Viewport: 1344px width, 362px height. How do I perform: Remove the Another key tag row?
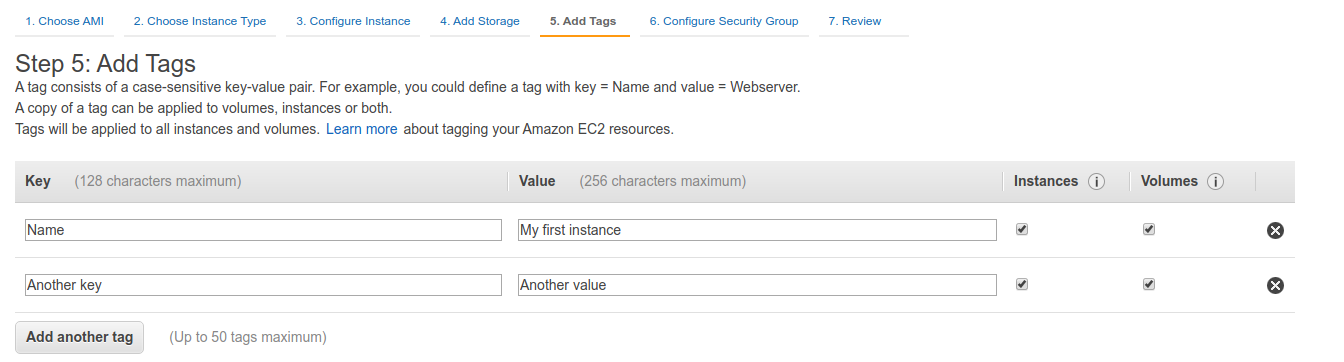(x=1275, y=285)
